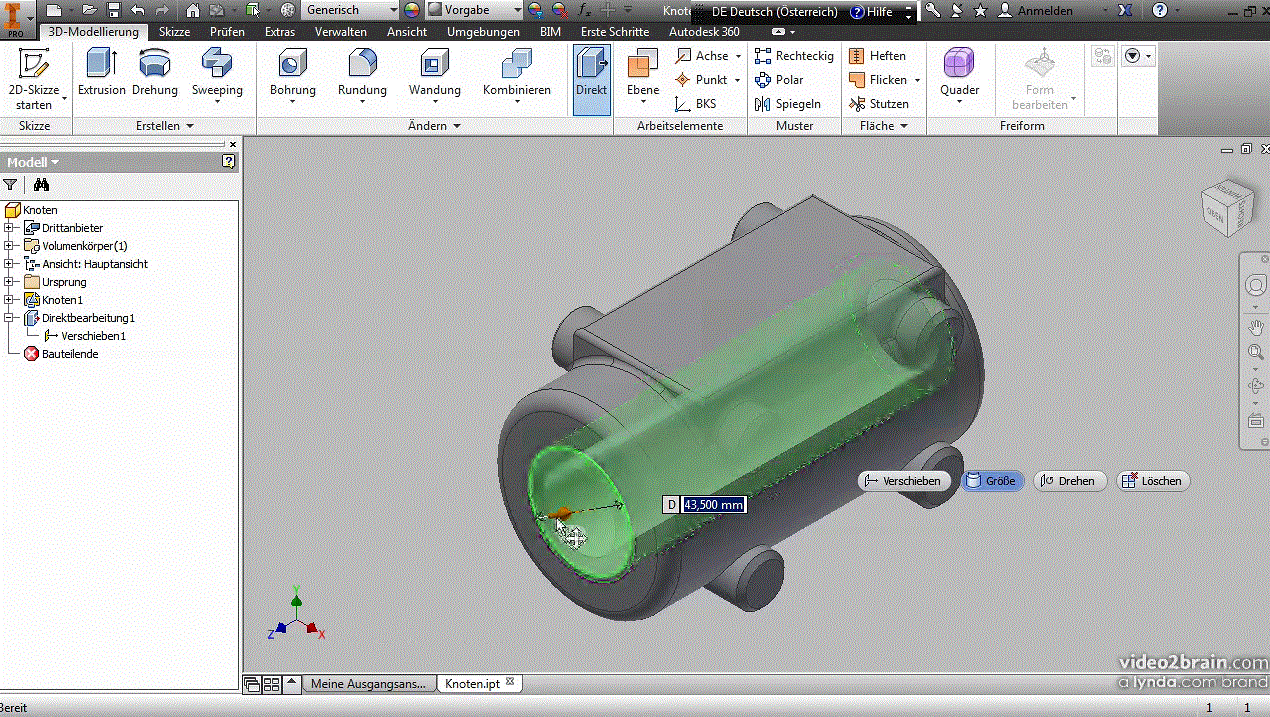The image size is (1270, 717).
Task: Click the color wheel appearance icon
Action: coord(412,10)
